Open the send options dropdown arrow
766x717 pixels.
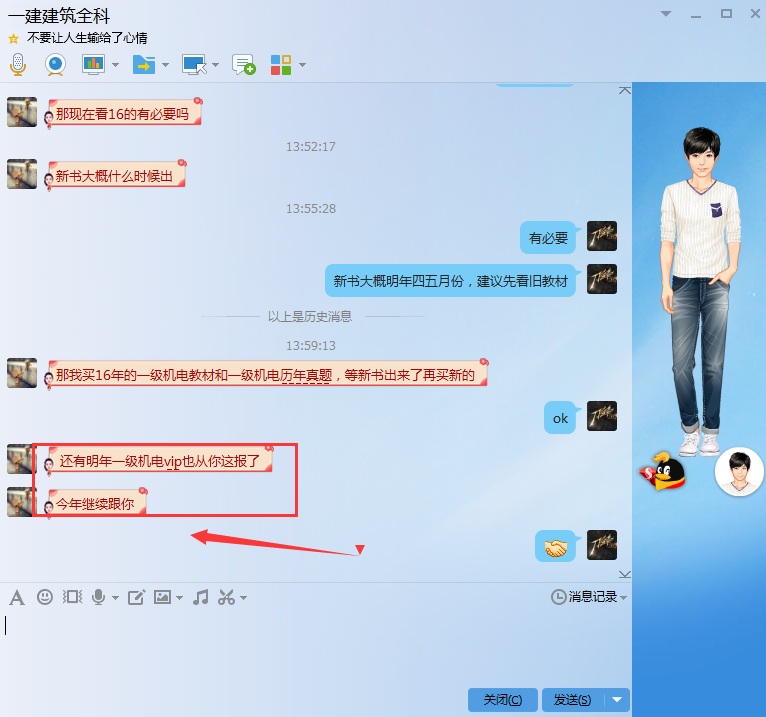pyautogui.click(x=617, y=700)
